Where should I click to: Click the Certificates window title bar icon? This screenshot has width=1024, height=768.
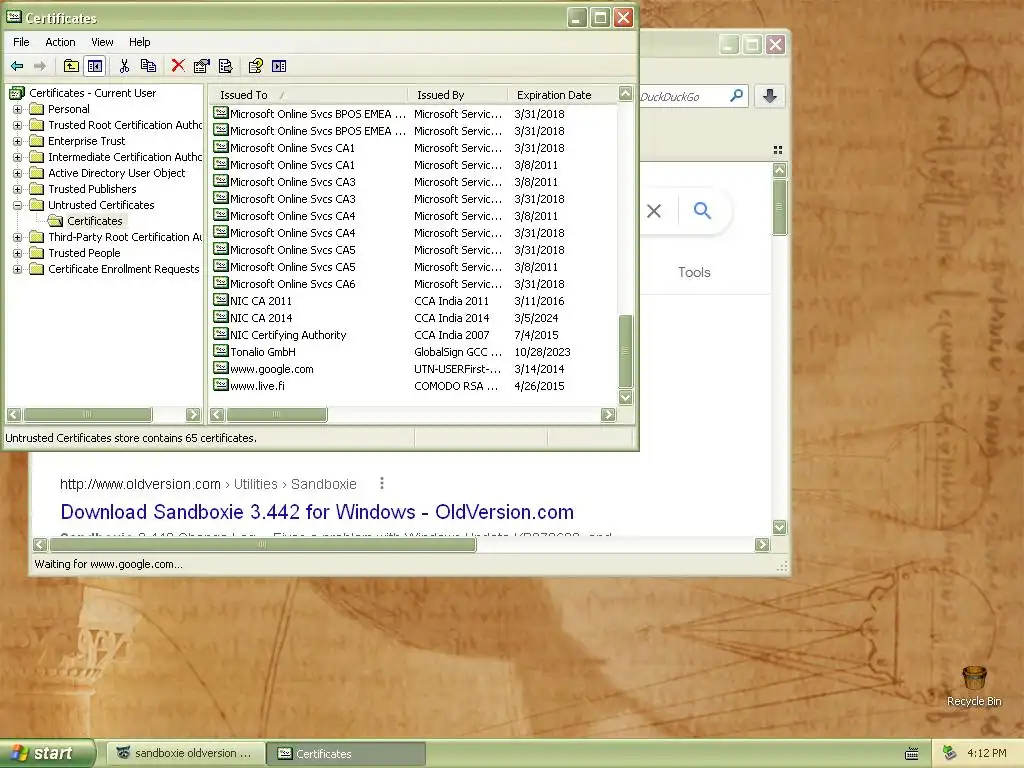pos(14,18)
